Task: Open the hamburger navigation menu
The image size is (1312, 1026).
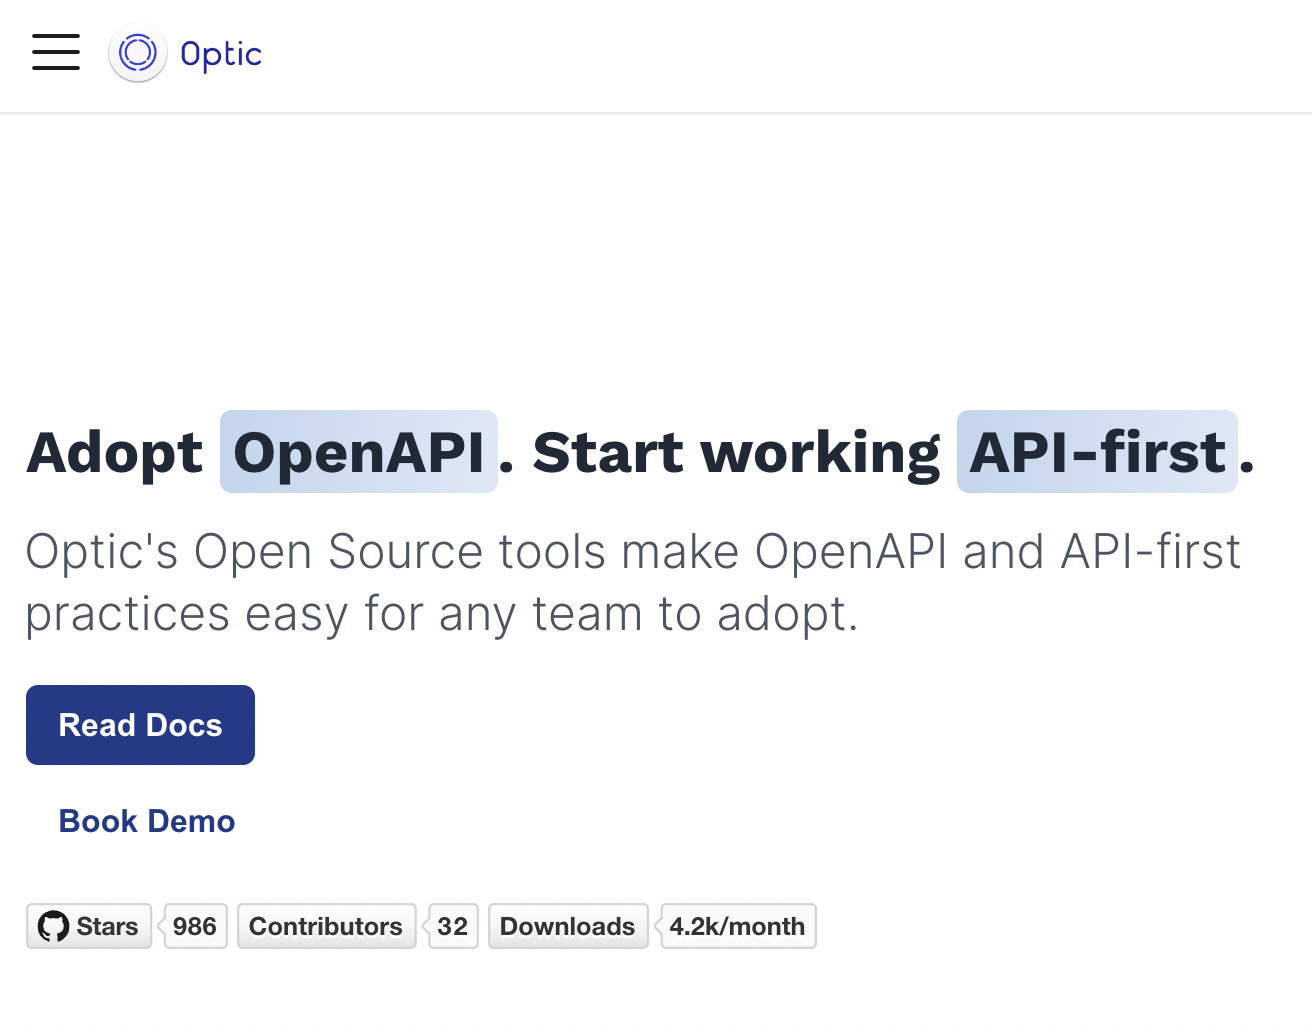Action: click(x=56, y=52)
